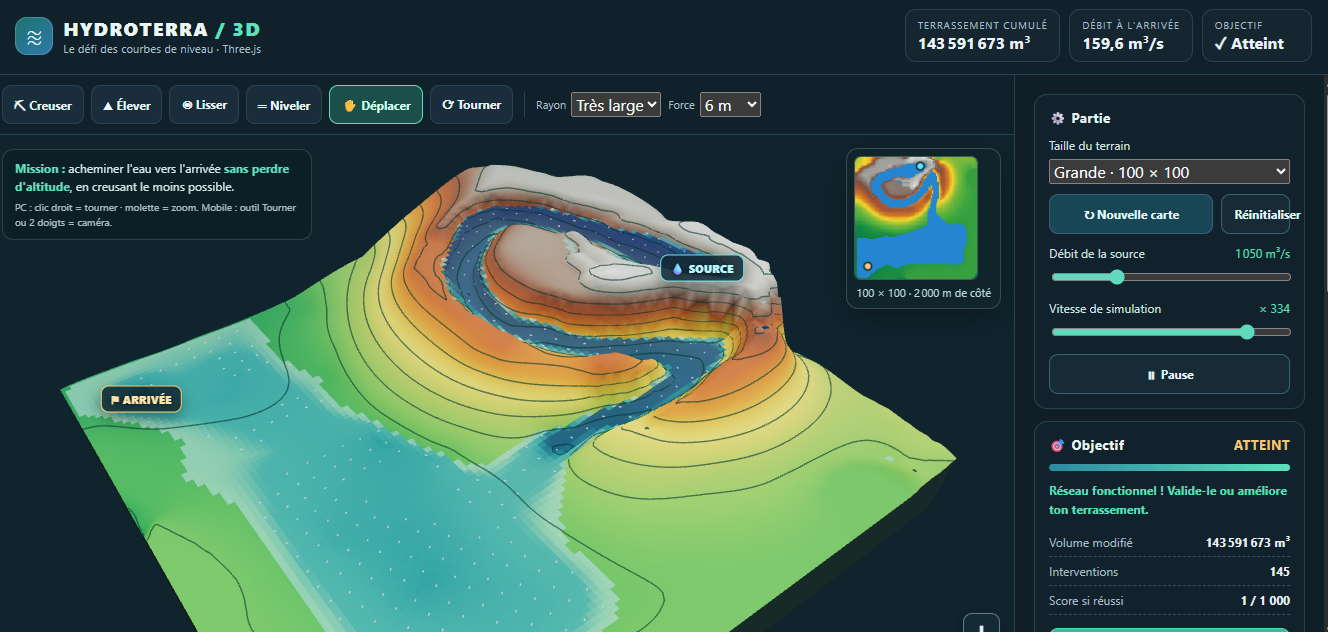Toggle the Déplacer pan tool
This screenshot has width=1328, height=632.
[x=376, y=105]
